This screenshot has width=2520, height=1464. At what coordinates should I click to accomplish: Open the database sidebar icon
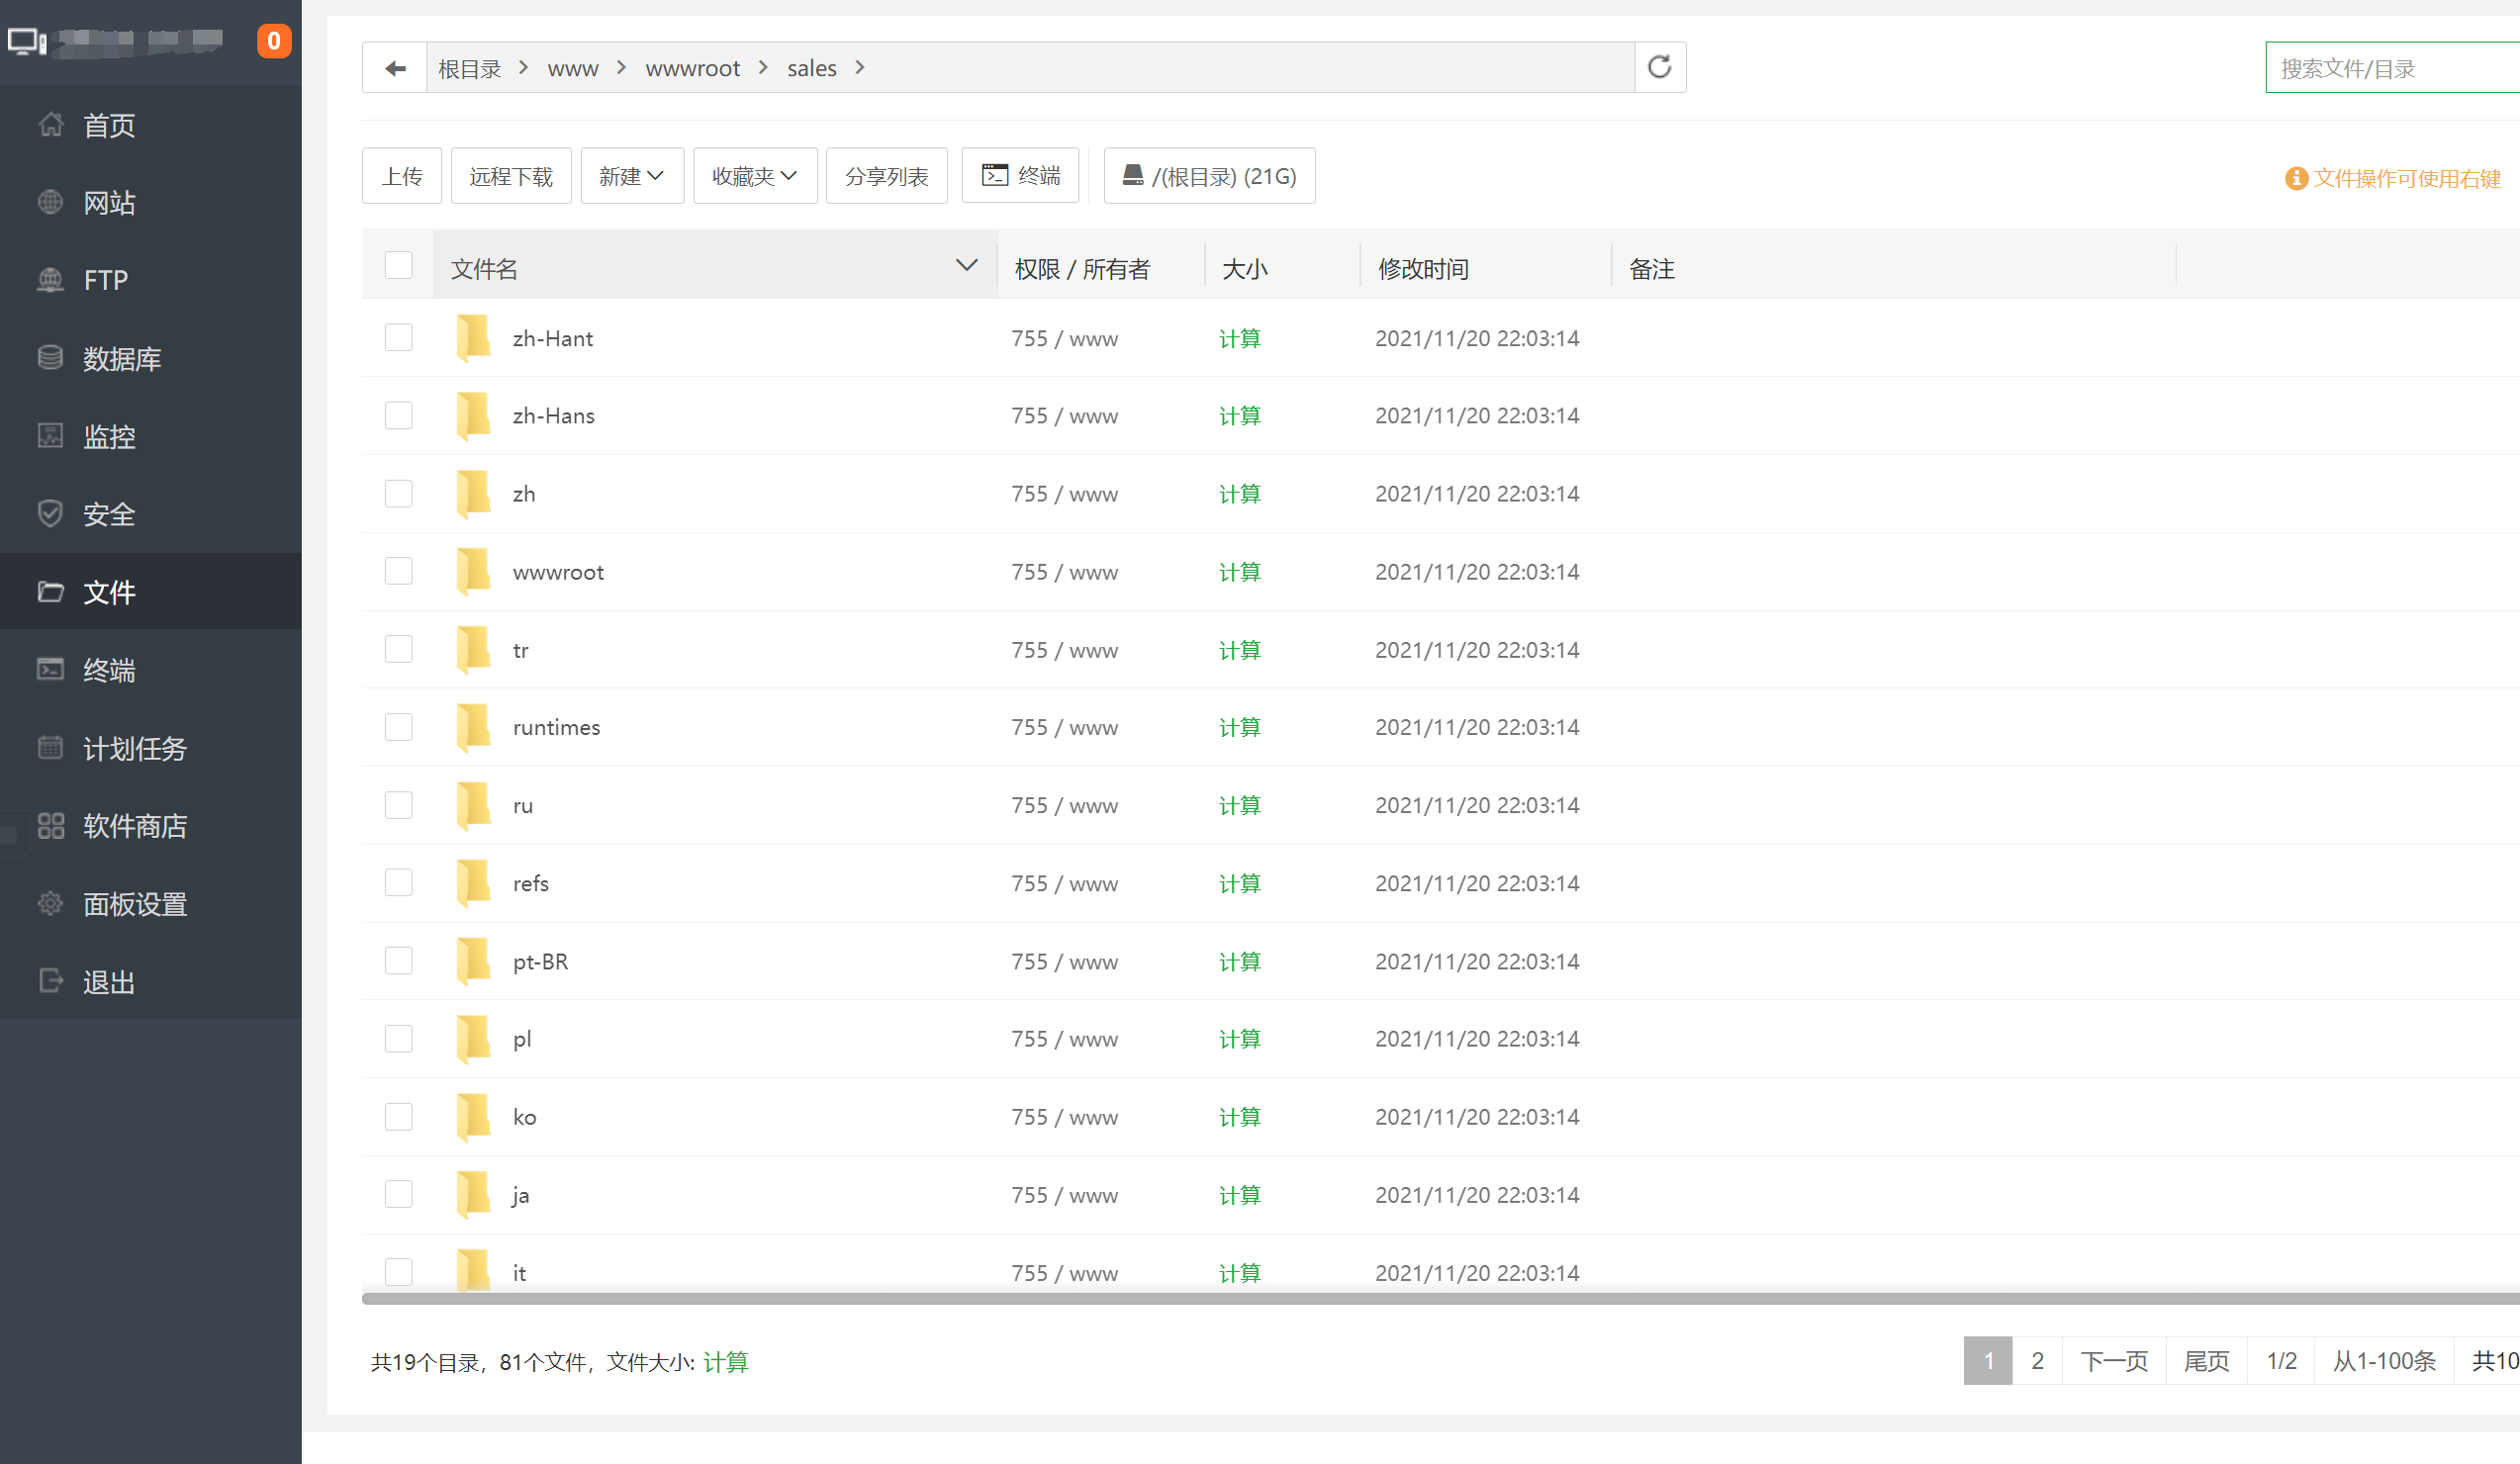click(50, 358)
